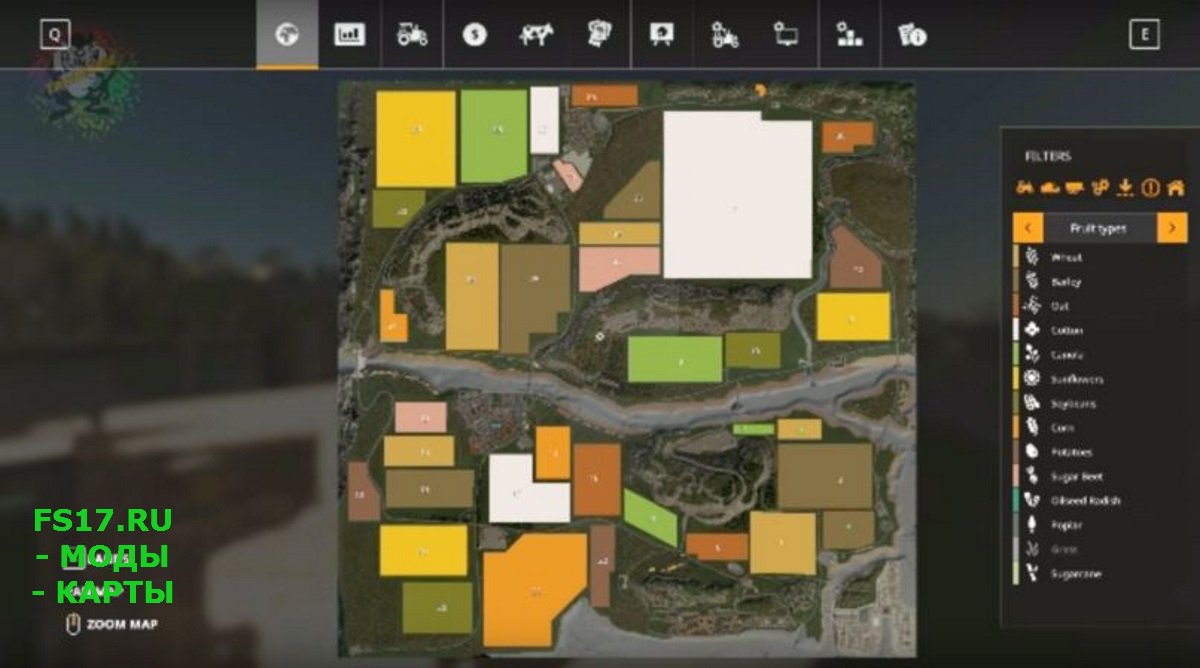
Task: Click the Zoom Map mouse hint
Action: 112,625
